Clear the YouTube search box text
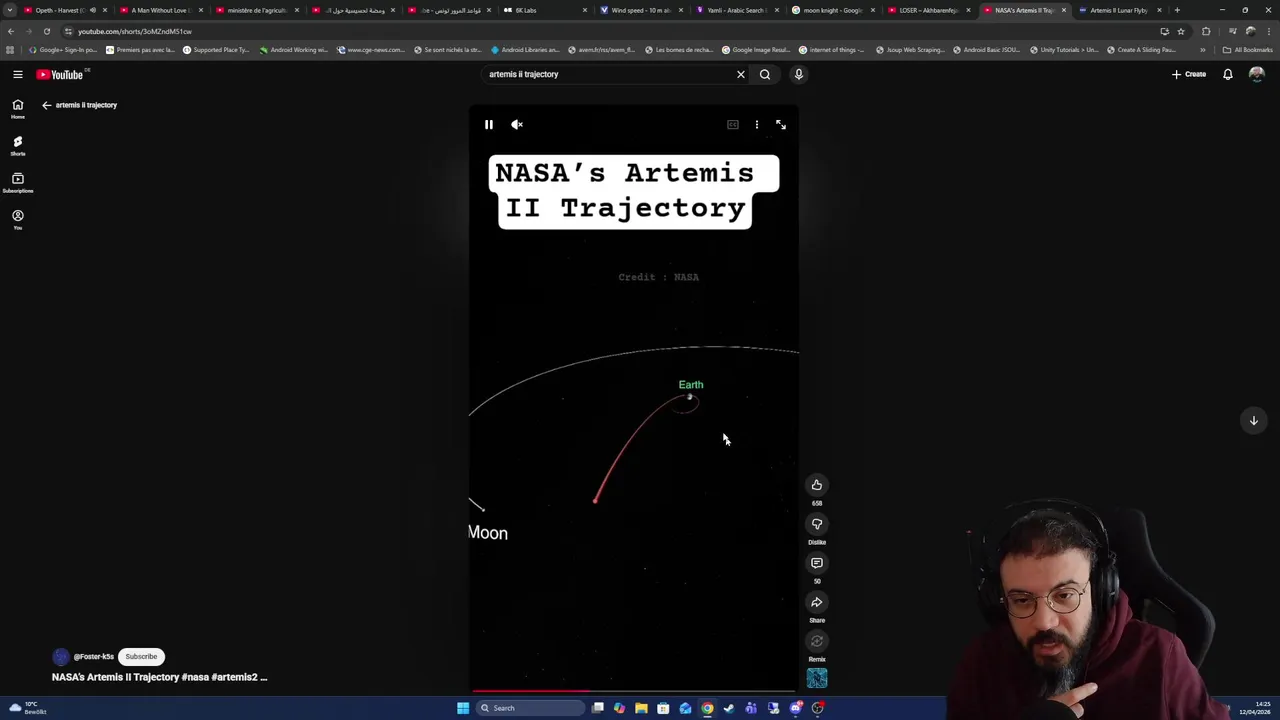This screenshot has width=1280, height=720. 741,74
